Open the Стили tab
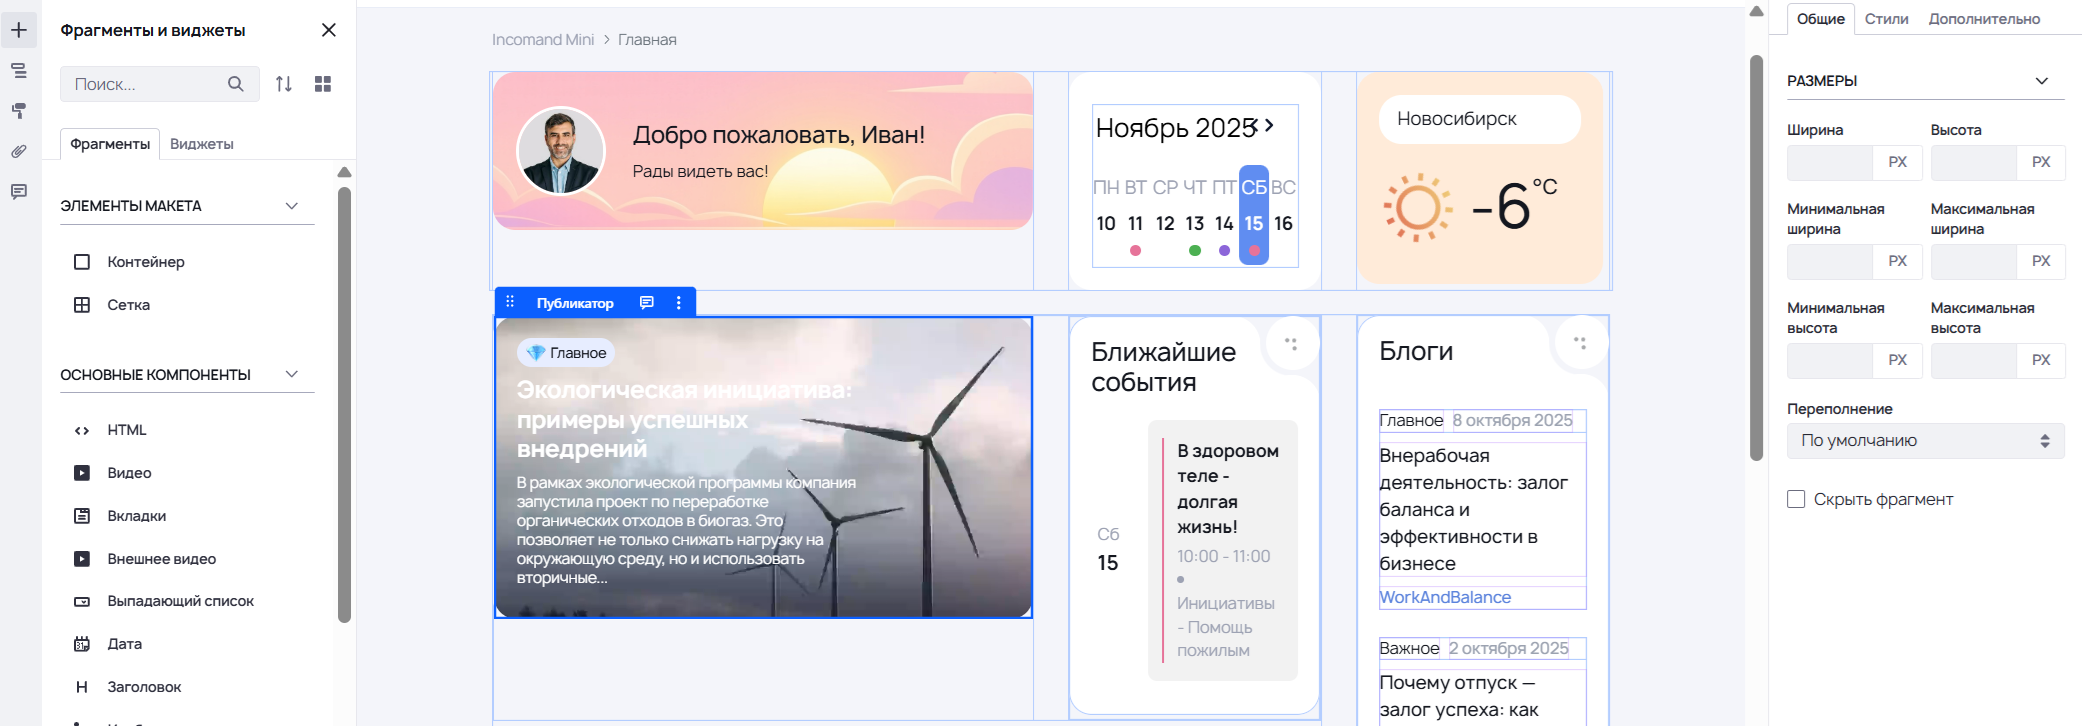Image resolution: width=2082 pixels, height=726 pixels. coord(1886,19)
